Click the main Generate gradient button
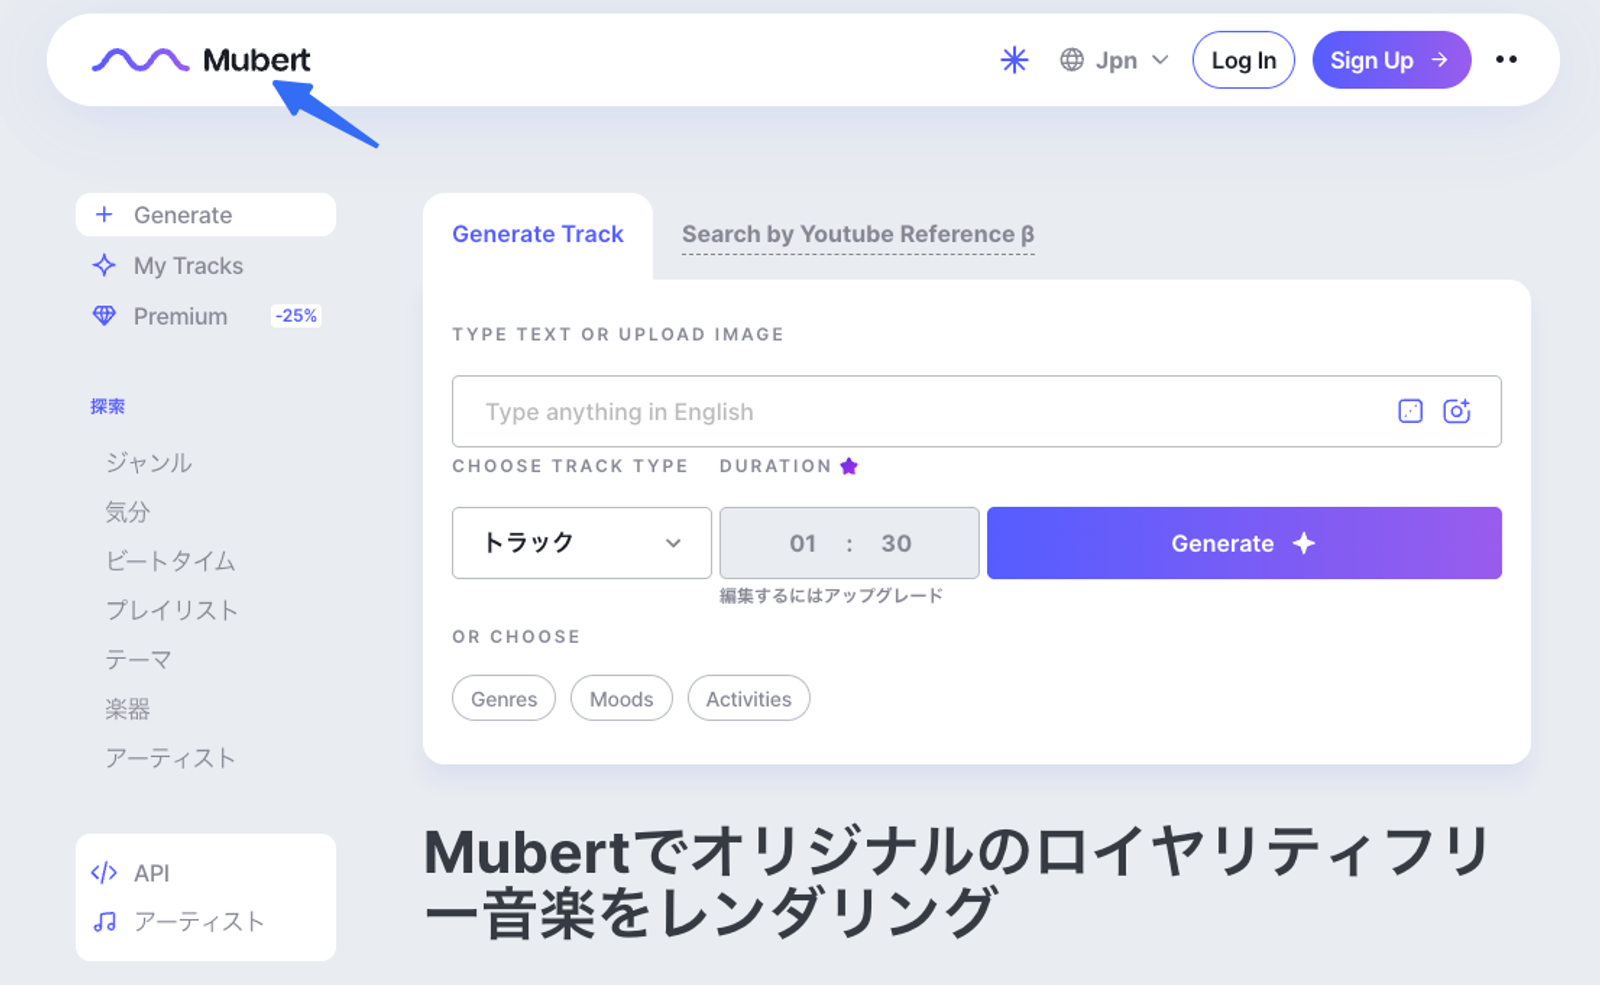This screenshot has width=1600, height=985. (x=1244, y=543)
